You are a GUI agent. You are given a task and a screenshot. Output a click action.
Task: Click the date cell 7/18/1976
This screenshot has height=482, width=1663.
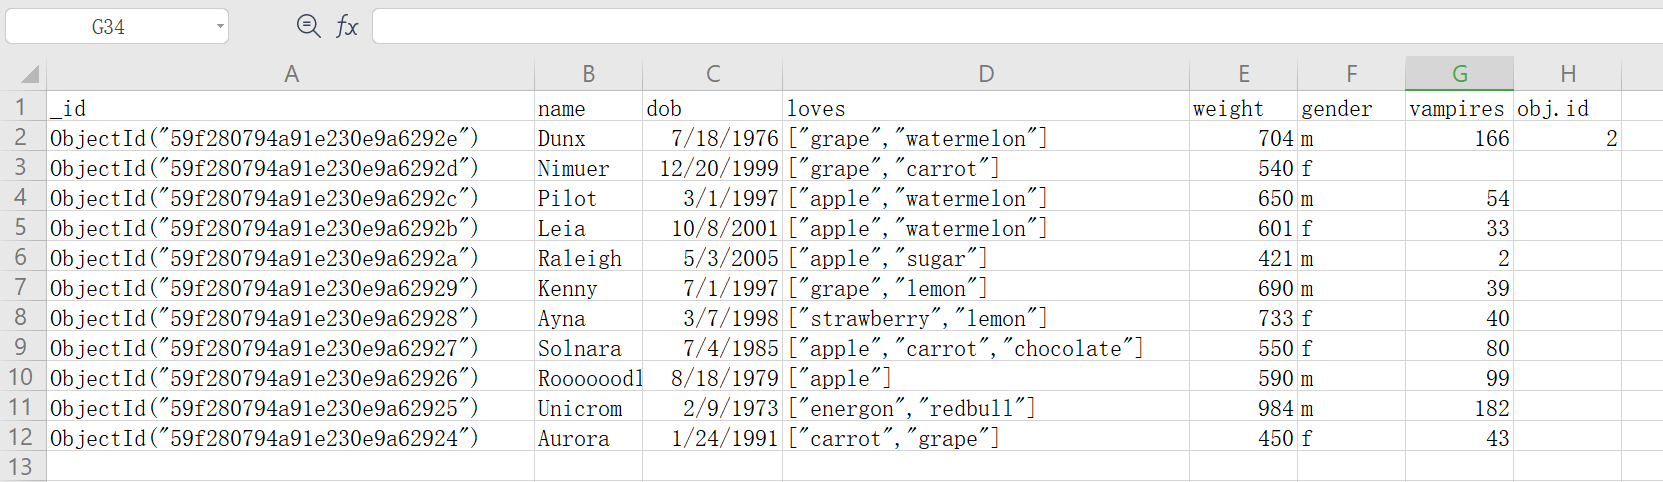tap(712, 139)
